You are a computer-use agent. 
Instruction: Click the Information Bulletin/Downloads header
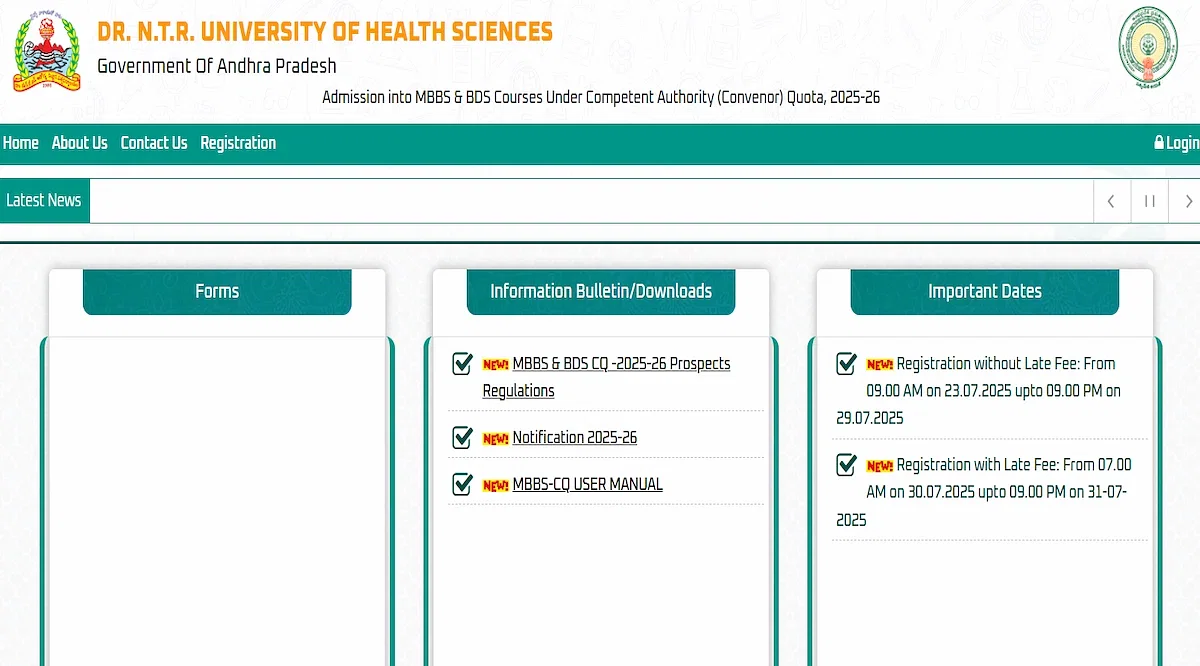pyautogui.click(x=601, y=291)
